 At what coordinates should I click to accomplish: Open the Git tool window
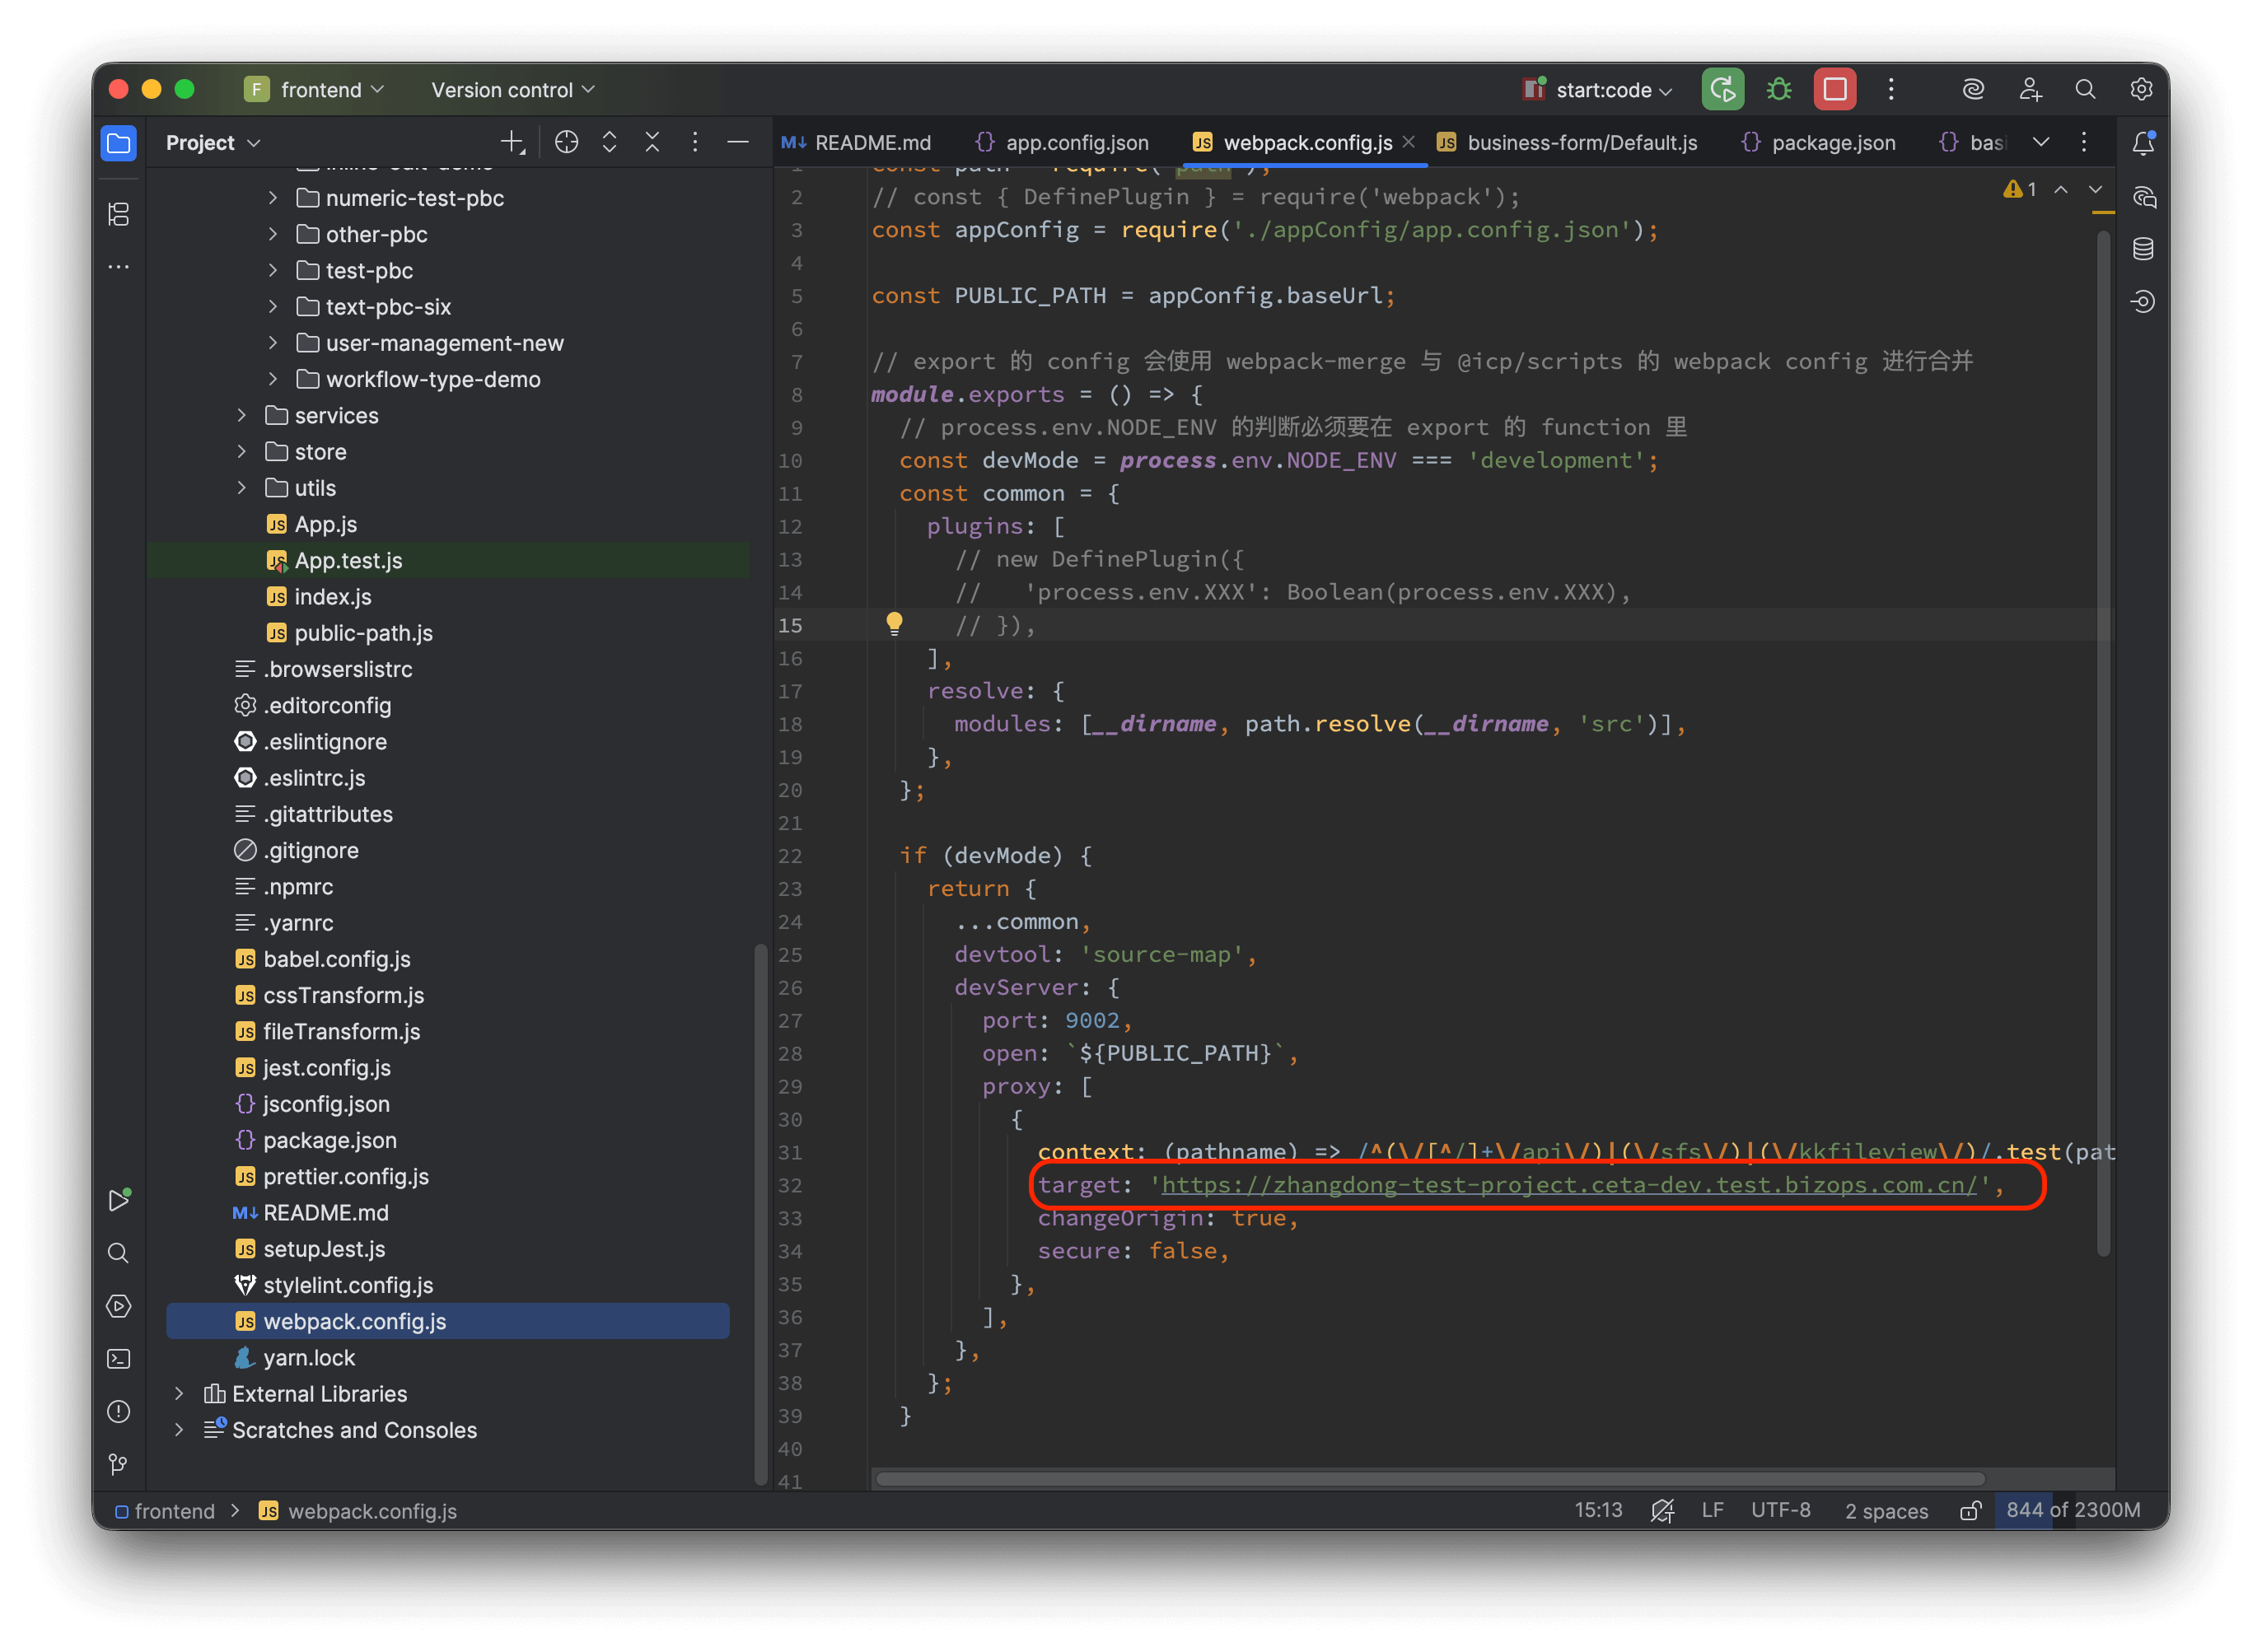click(118, 1464)
